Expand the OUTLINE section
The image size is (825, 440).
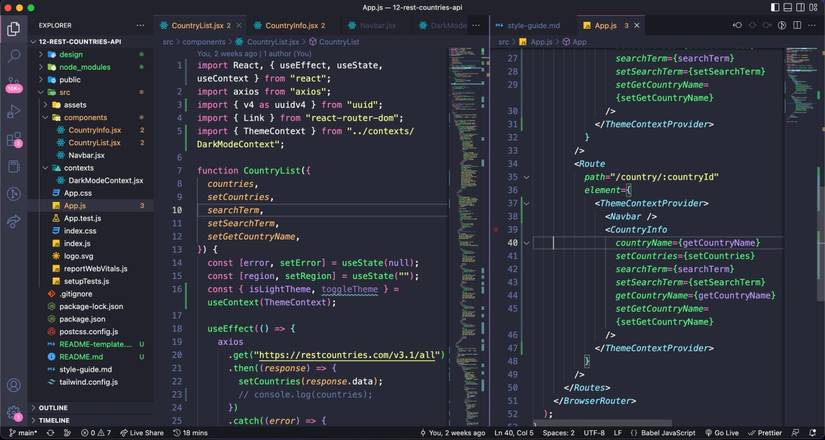(x=53, y=408)
